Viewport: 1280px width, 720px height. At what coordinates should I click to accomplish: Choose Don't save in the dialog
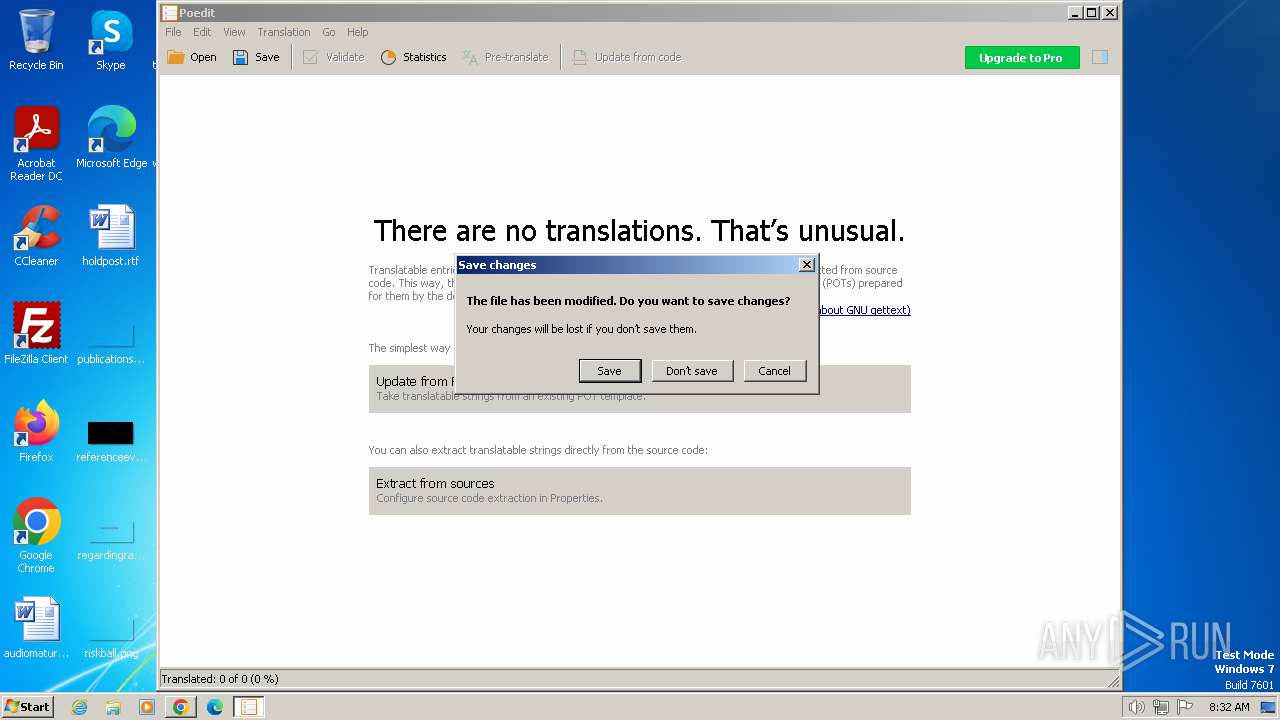(692, 371)
